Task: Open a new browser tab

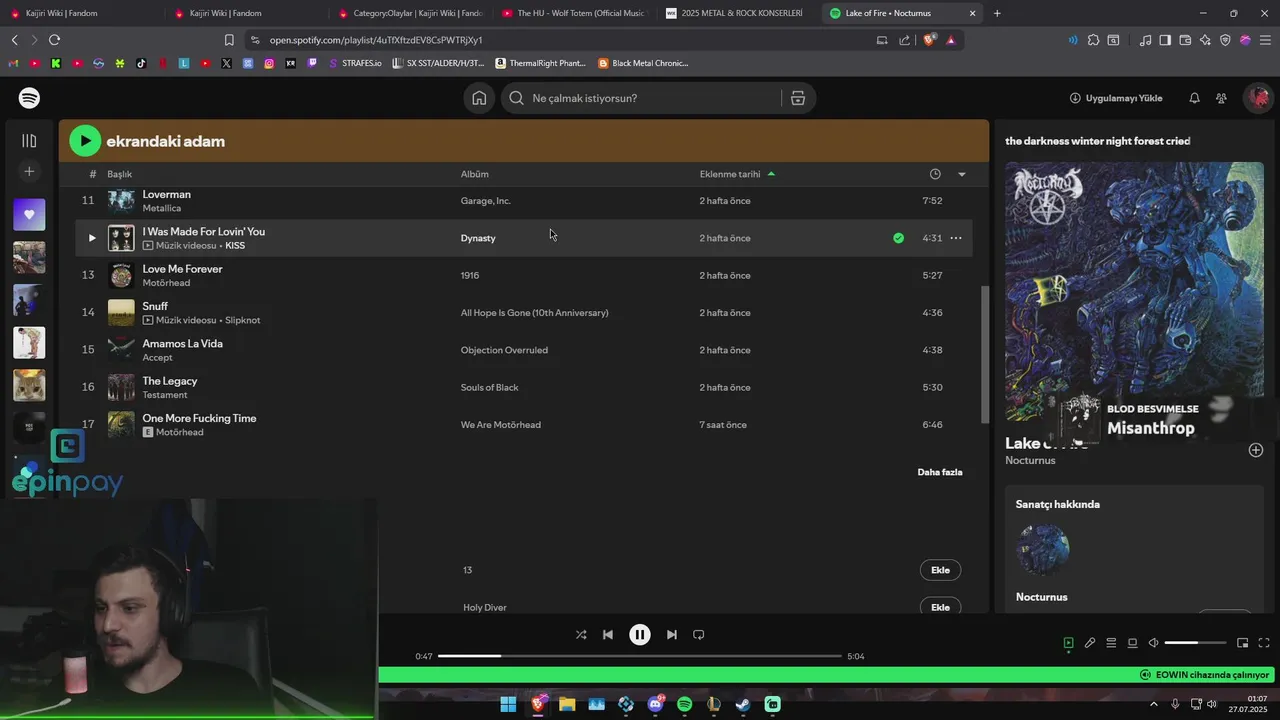Action: 997,13
